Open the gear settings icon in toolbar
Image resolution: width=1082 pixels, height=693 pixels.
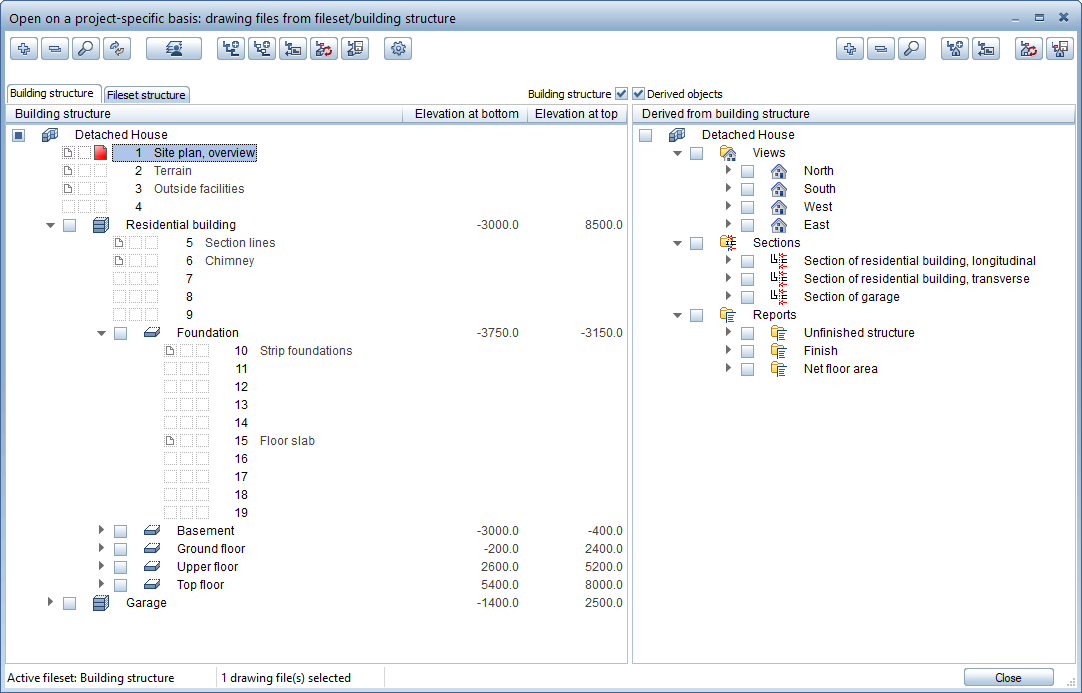(x=398, y=49)
